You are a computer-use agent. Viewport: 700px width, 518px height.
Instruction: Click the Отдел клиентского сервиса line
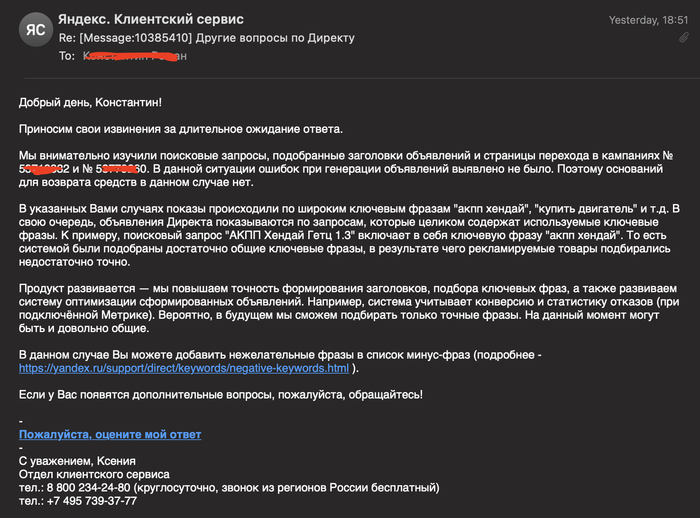click(94, 474)
